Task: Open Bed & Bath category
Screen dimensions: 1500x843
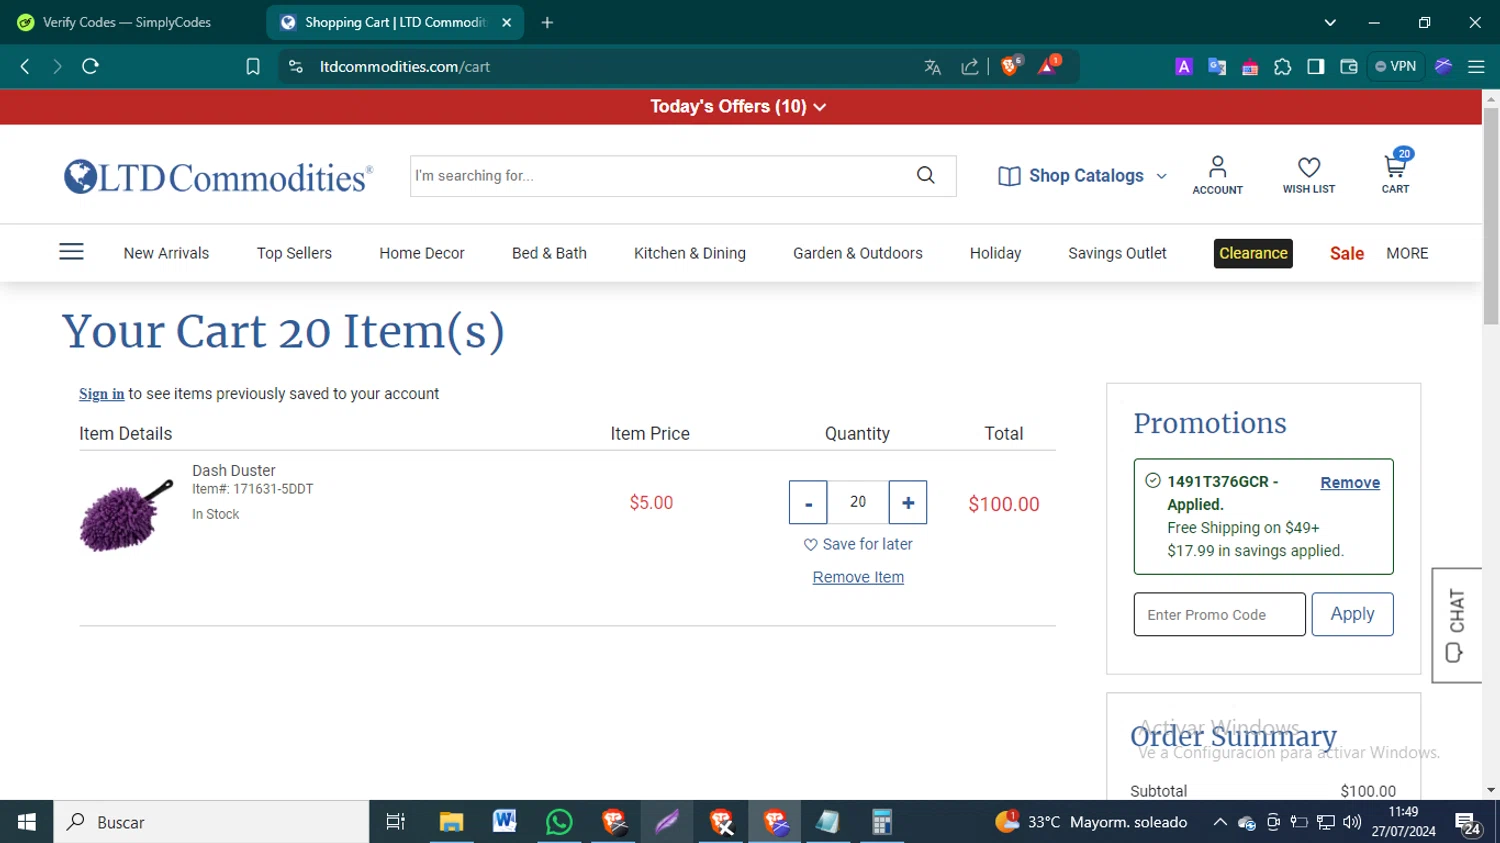Action: coord(549,253)
